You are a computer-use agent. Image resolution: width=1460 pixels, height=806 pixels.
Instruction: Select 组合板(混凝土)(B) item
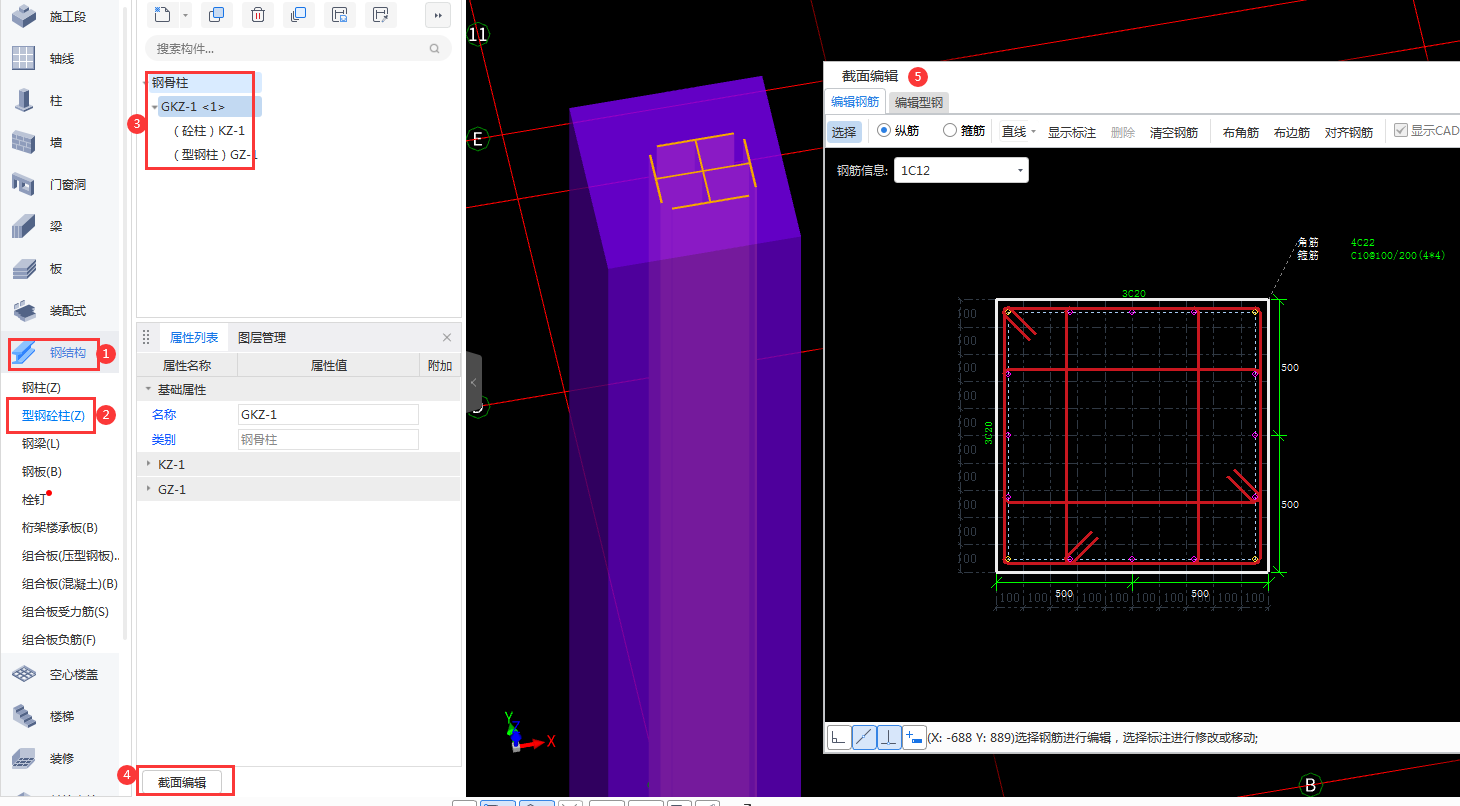70,584
